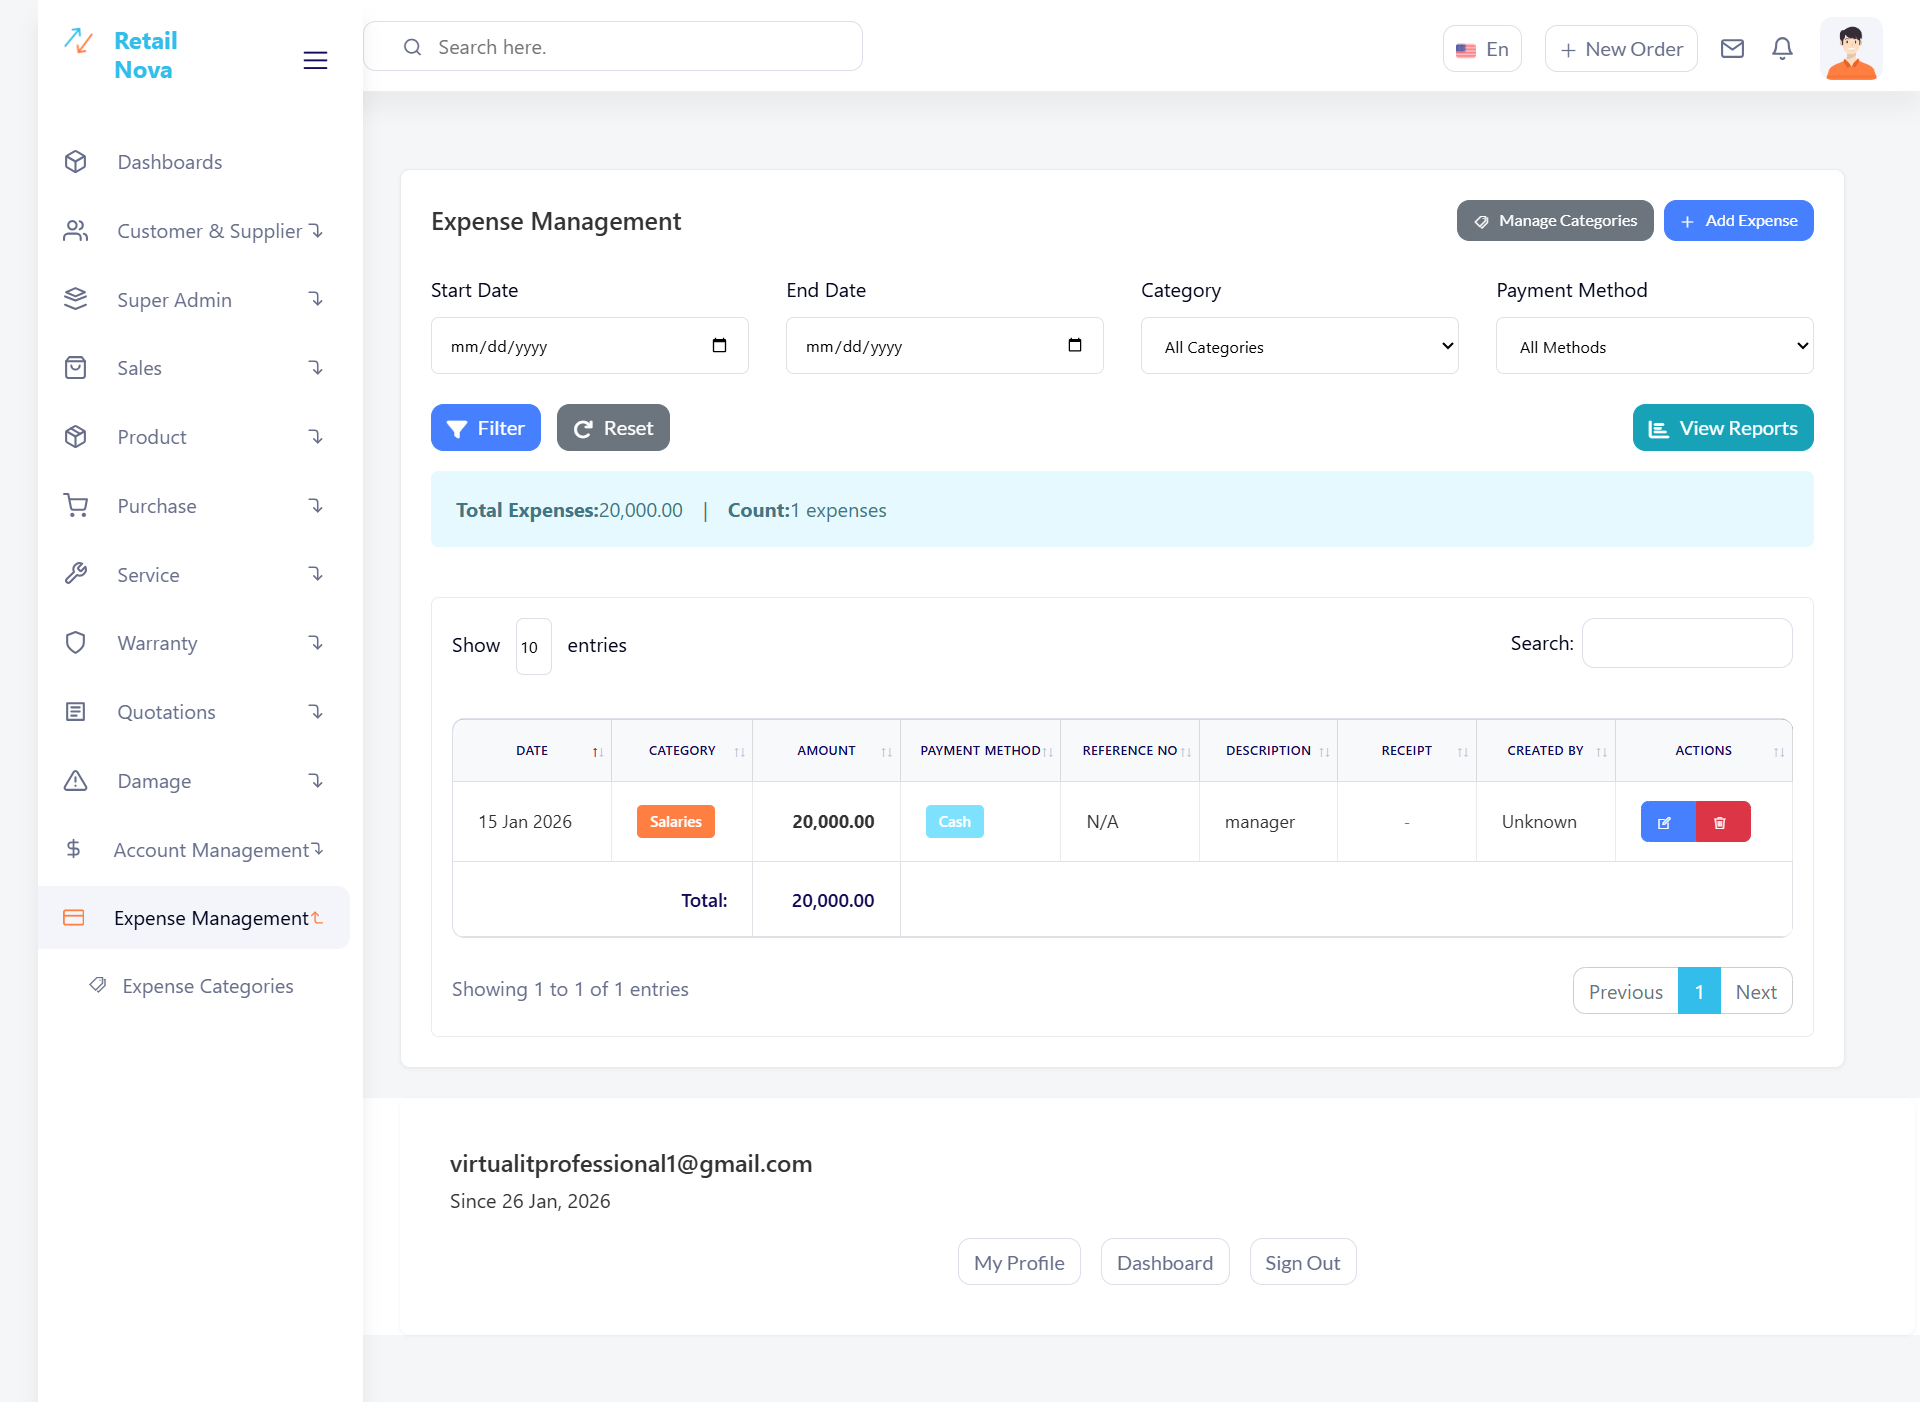Open the notifications bell
This screenshot has height=1402, width=1920.
point(1782,49)
